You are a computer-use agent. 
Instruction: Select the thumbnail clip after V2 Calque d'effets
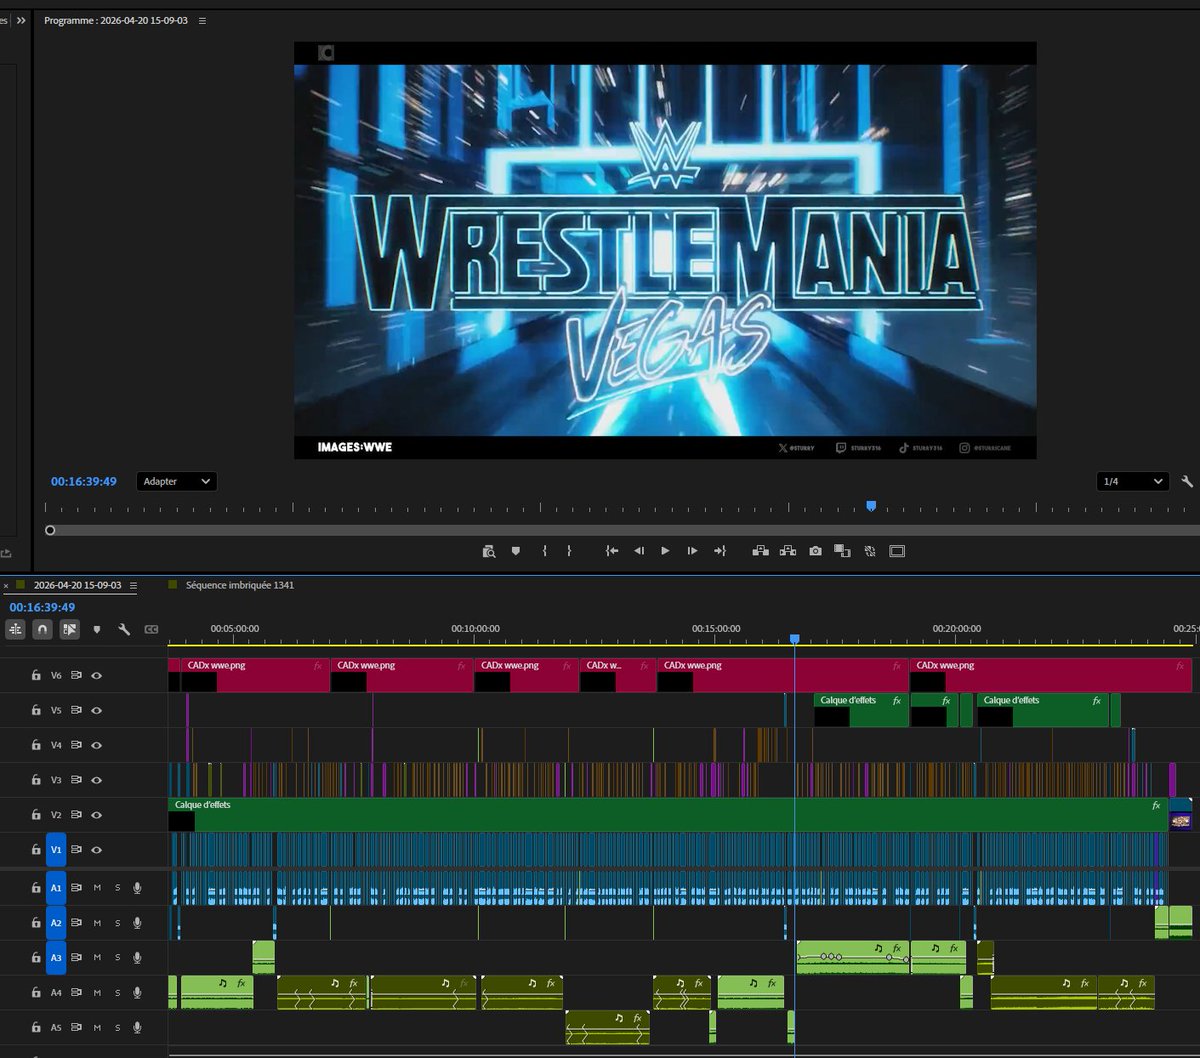coord(1181,815)
